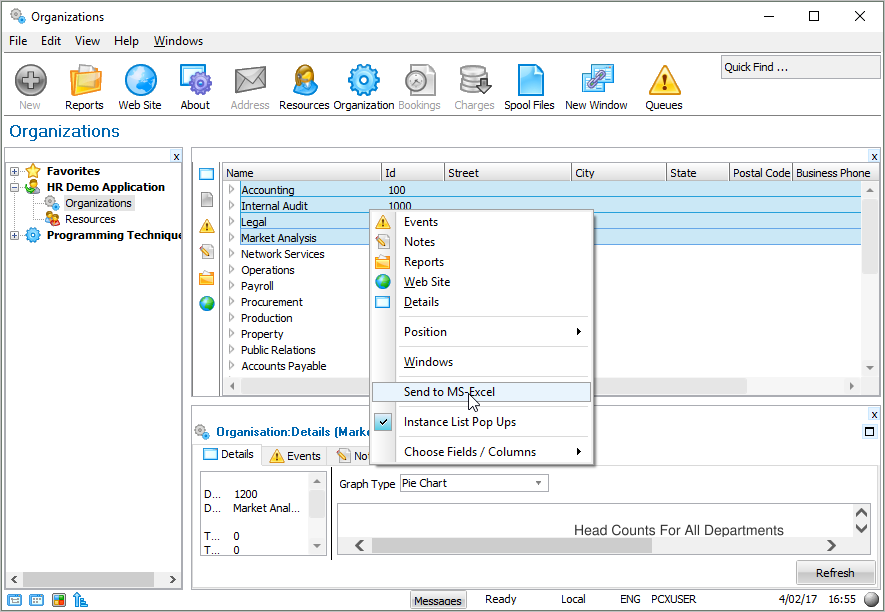The image size is (885, 612).
Task: Expand the Accounting row triangle
Action: tap(232, 190)
